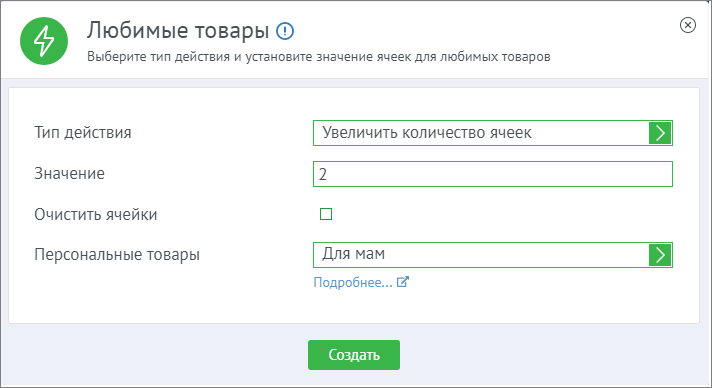712x388 pixels.
Task: Open the Увеличить количество ячеек dropdown
Action: 493,133
